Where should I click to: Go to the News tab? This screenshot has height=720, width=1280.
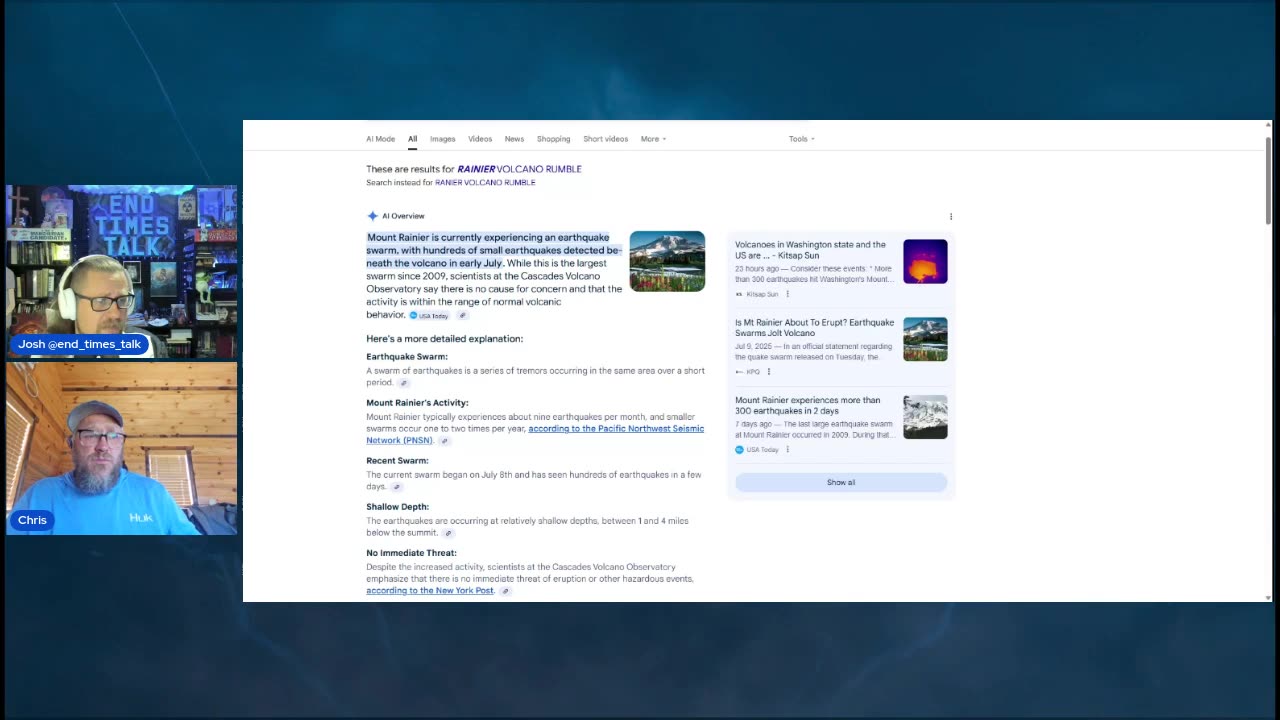click(x=514, y=139)
